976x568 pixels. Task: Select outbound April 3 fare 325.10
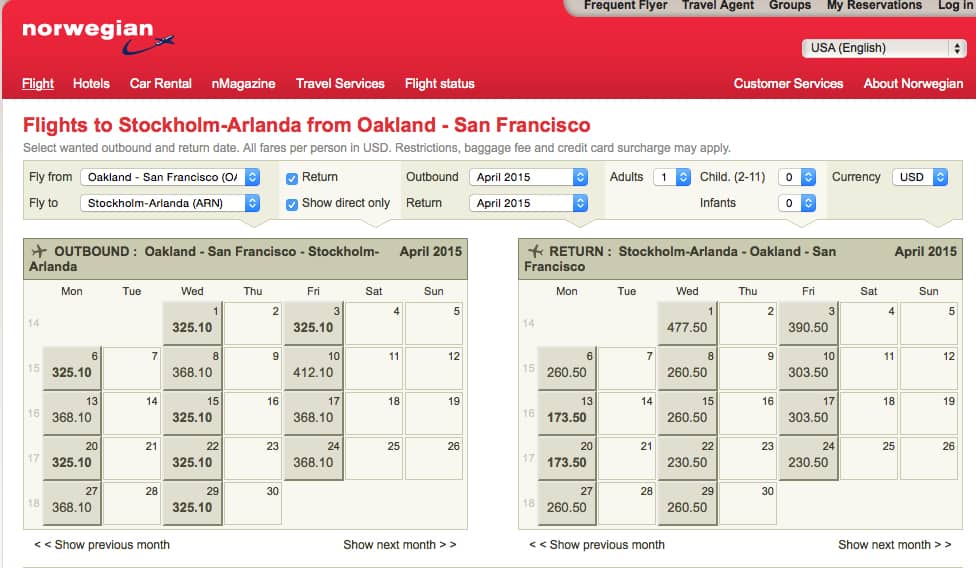313,324
